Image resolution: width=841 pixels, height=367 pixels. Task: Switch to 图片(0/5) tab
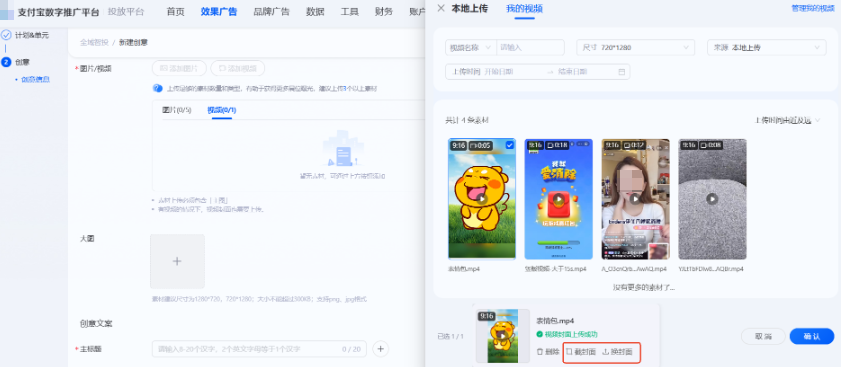point(176,110)
